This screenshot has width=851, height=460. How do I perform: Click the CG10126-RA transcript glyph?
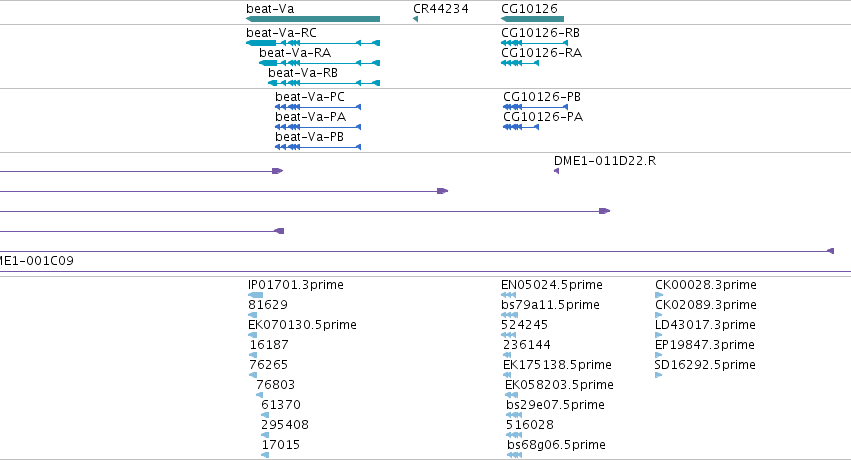pyautogui.click(x=520, y=63)
